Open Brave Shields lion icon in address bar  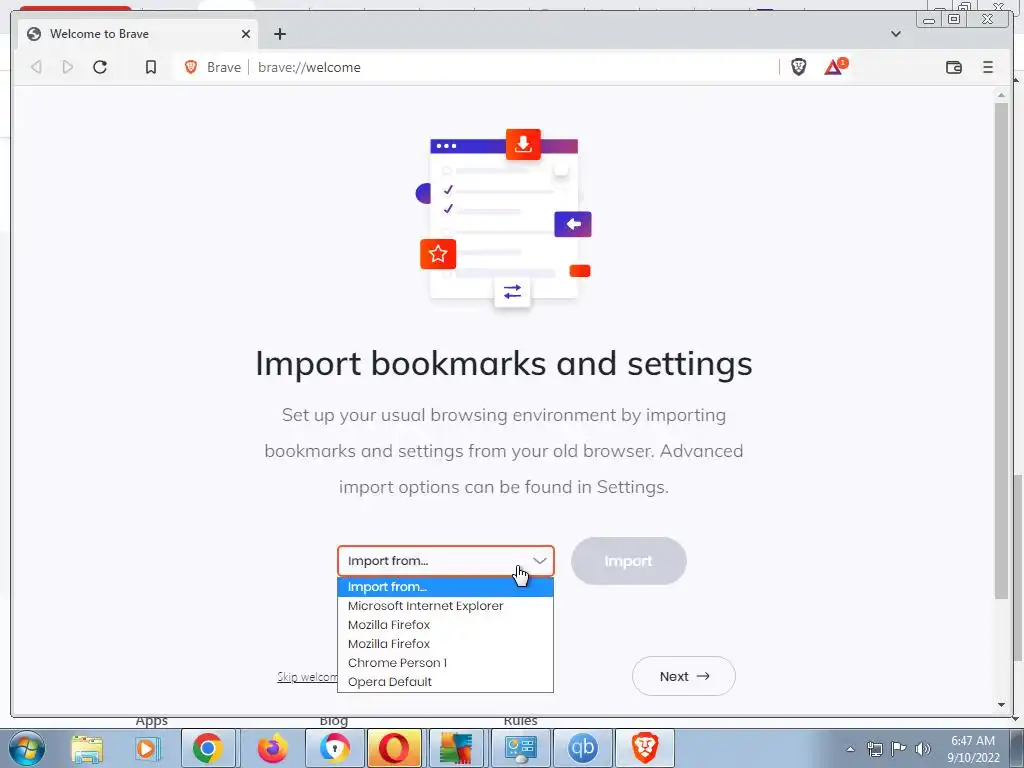coord(799,67)
